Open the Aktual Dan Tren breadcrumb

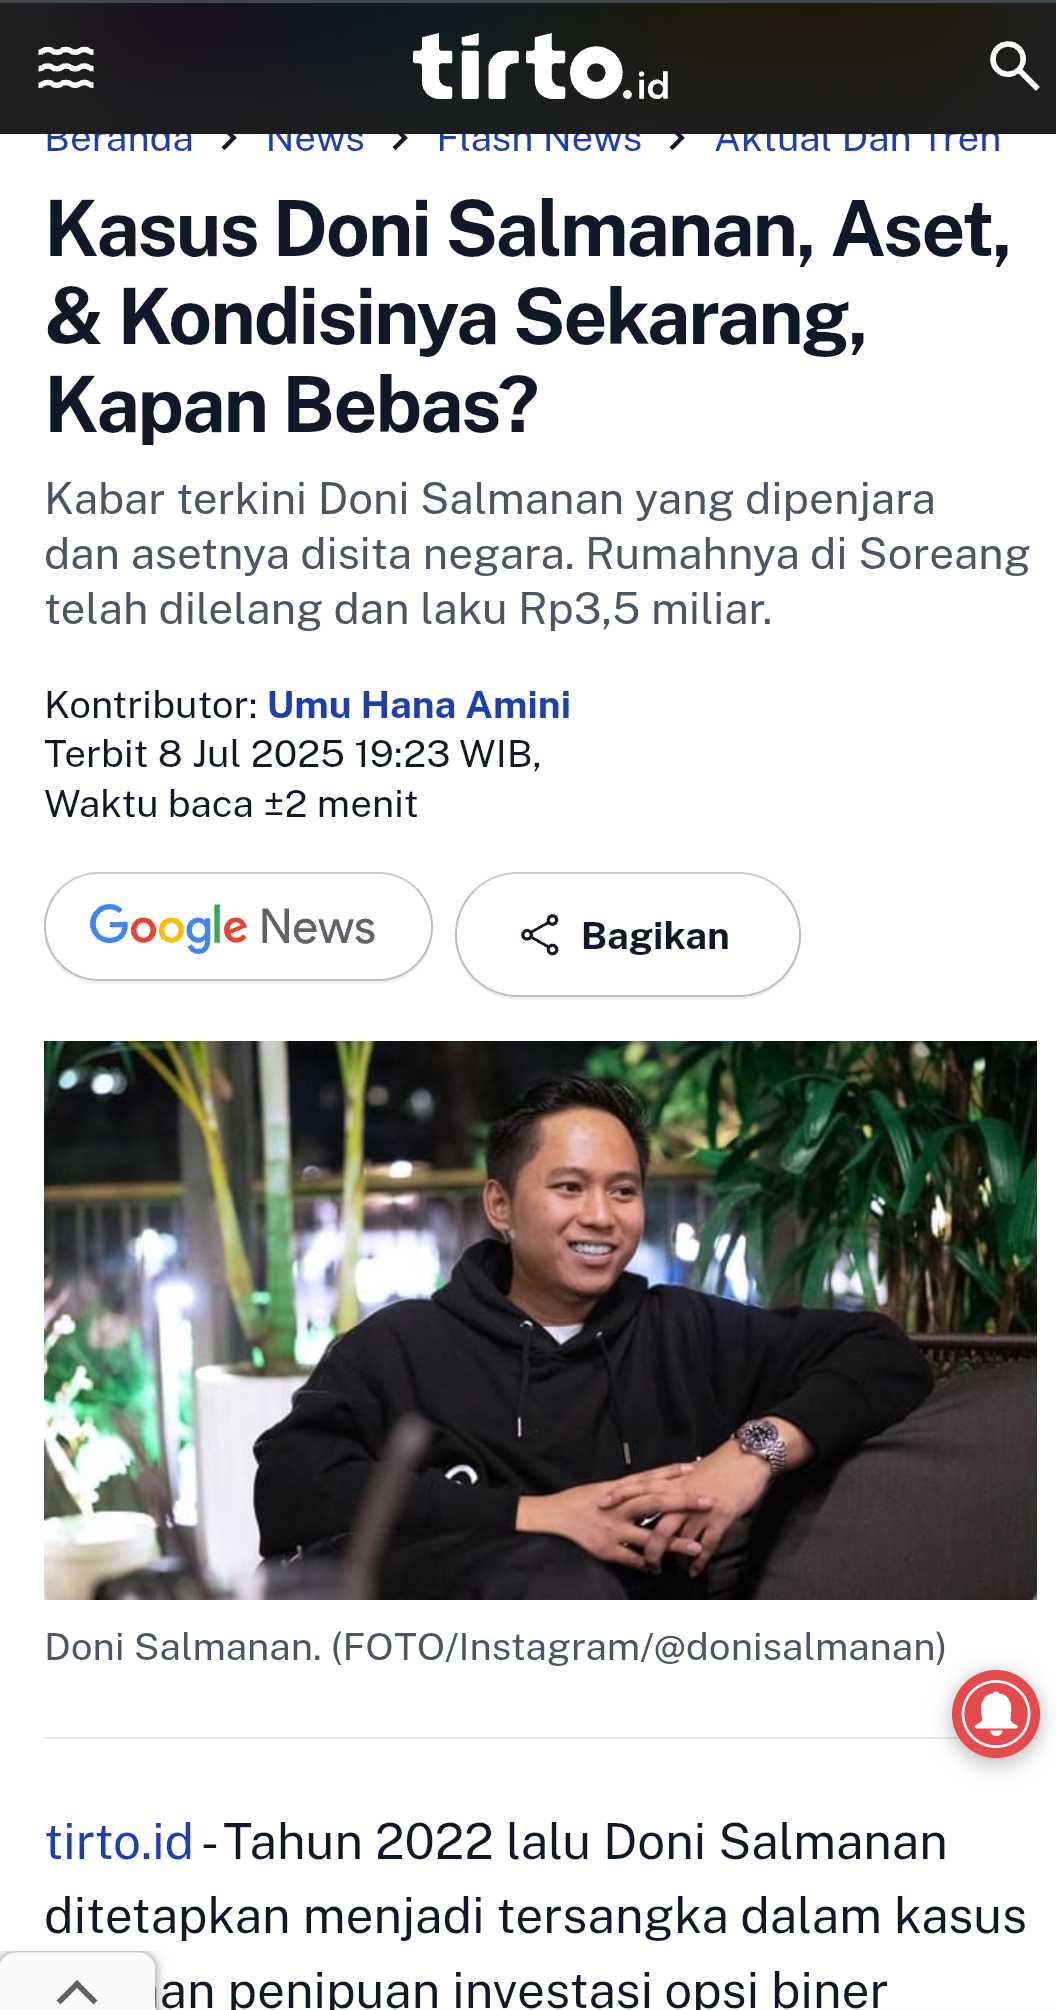click(858, 143)
